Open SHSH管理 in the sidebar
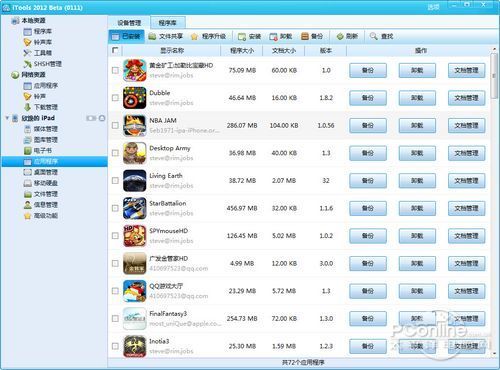The image size is (500, 370). click(x=42, y=64)
